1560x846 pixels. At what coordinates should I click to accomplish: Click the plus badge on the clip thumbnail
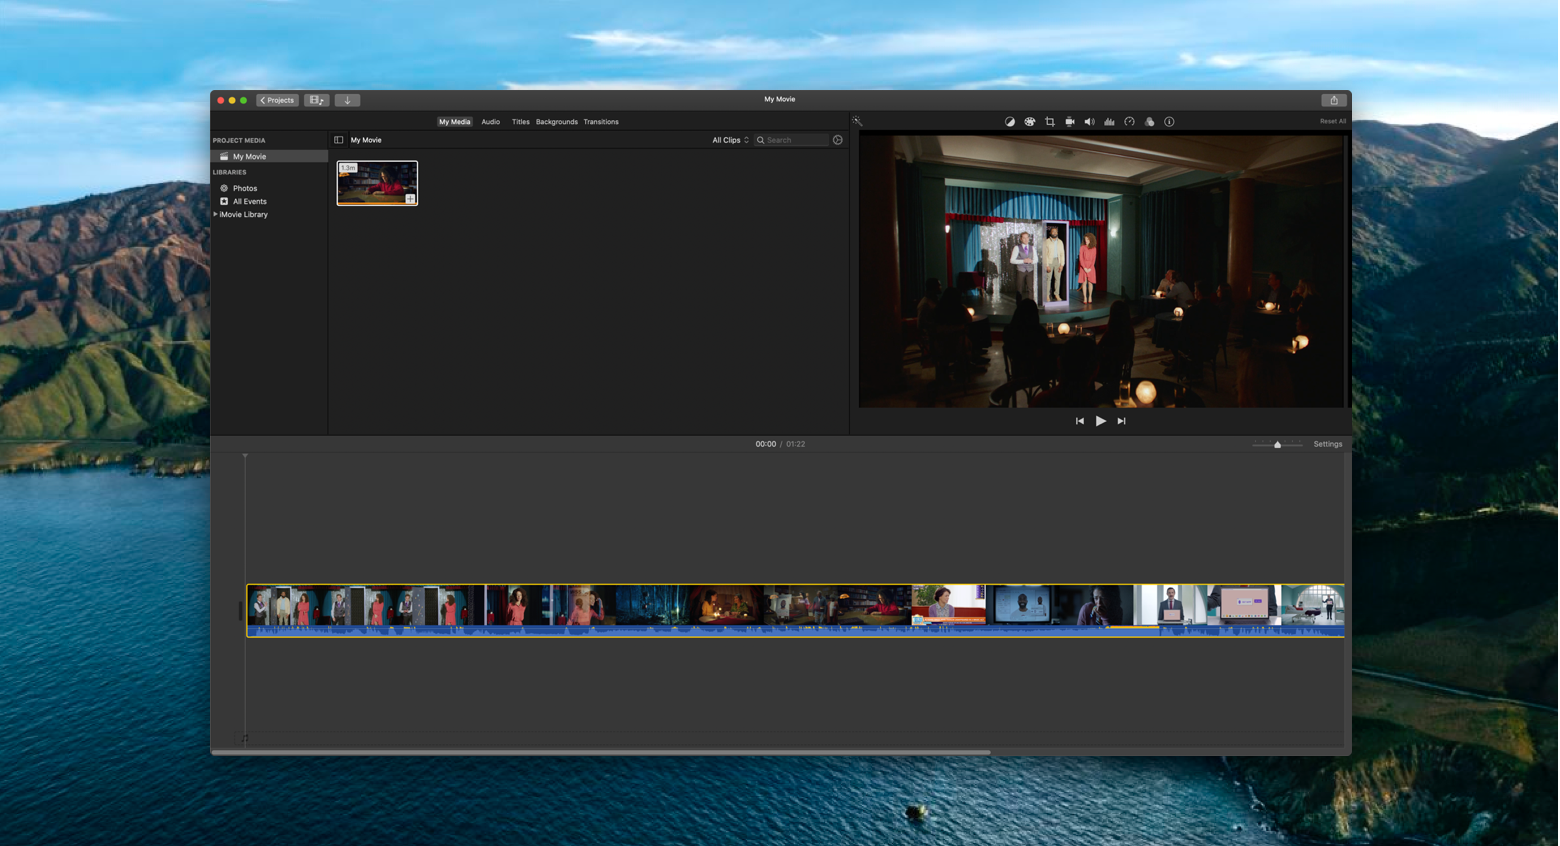(410, 198)
